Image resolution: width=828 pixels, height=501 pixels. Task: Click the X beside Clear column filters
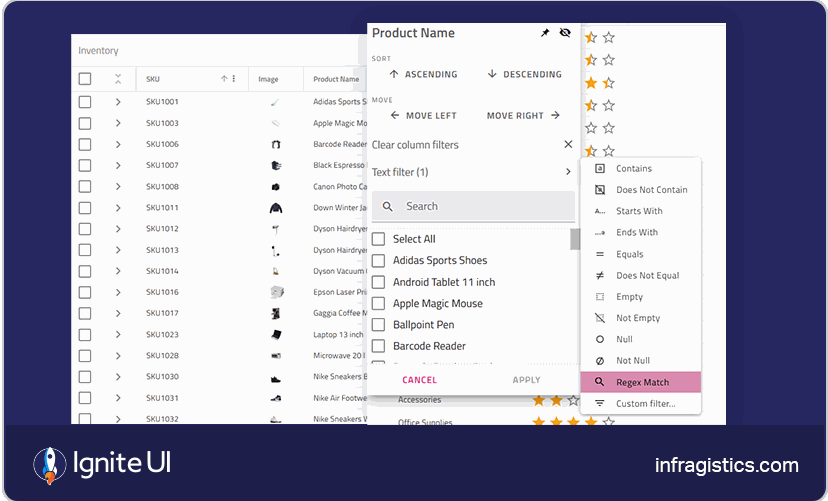[x=568, y=145]
